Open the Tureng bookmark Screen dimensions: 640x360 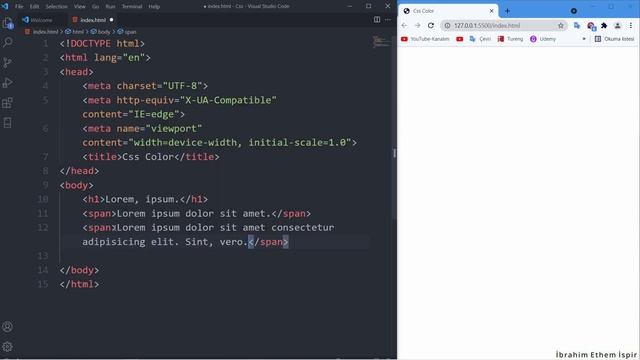point(510,39)
